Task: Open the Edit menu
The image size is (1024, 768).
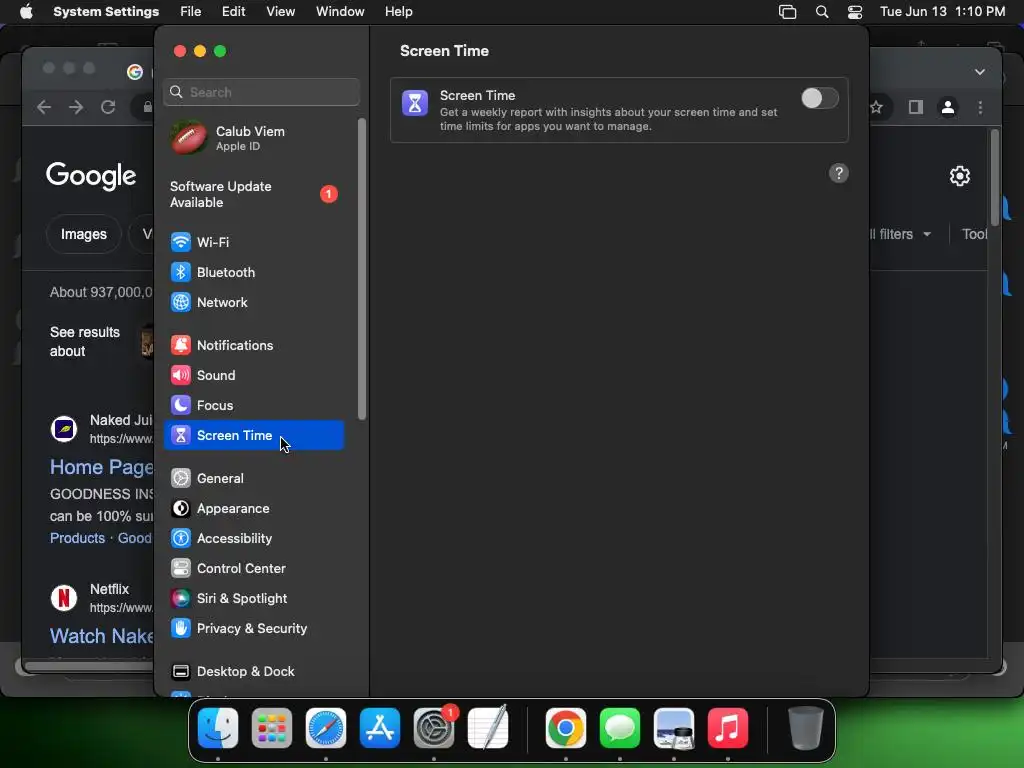Action: 233,12
